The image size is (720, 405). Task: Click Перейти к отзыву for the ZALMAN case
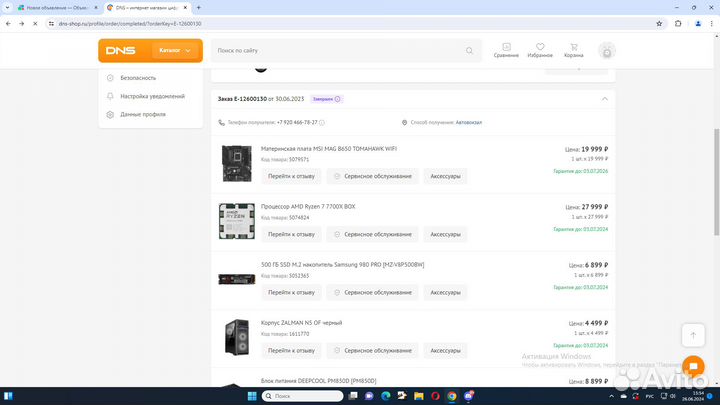[291, 350]
